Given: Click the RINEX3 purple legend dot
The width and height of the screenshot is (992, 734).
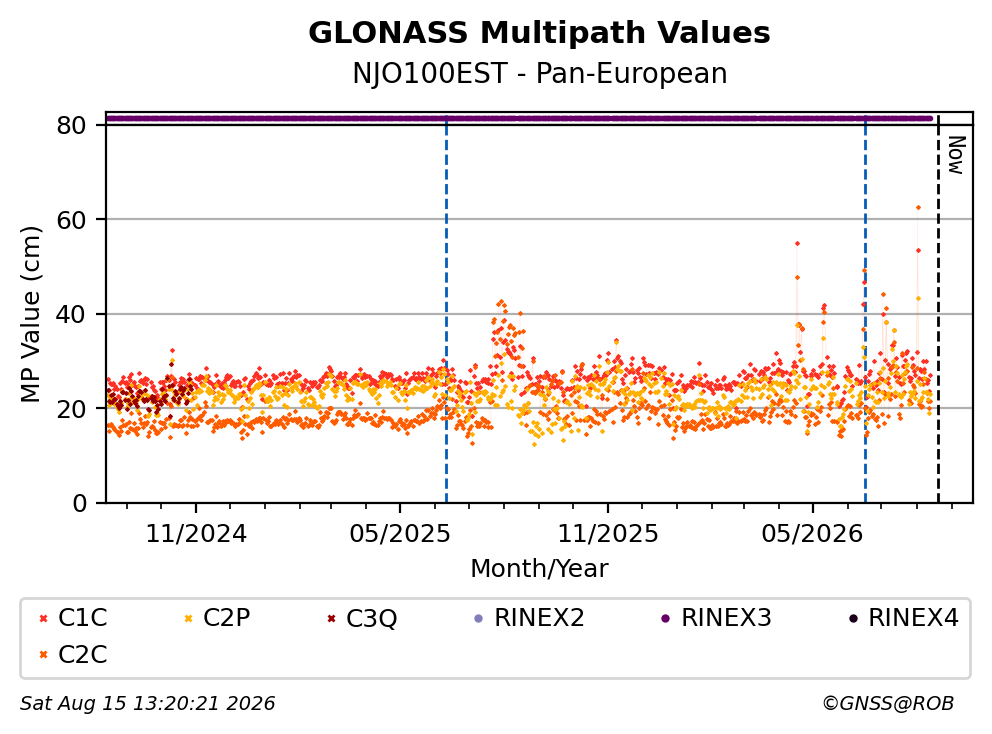Looking at the screenshot, I should click(665, 618).
